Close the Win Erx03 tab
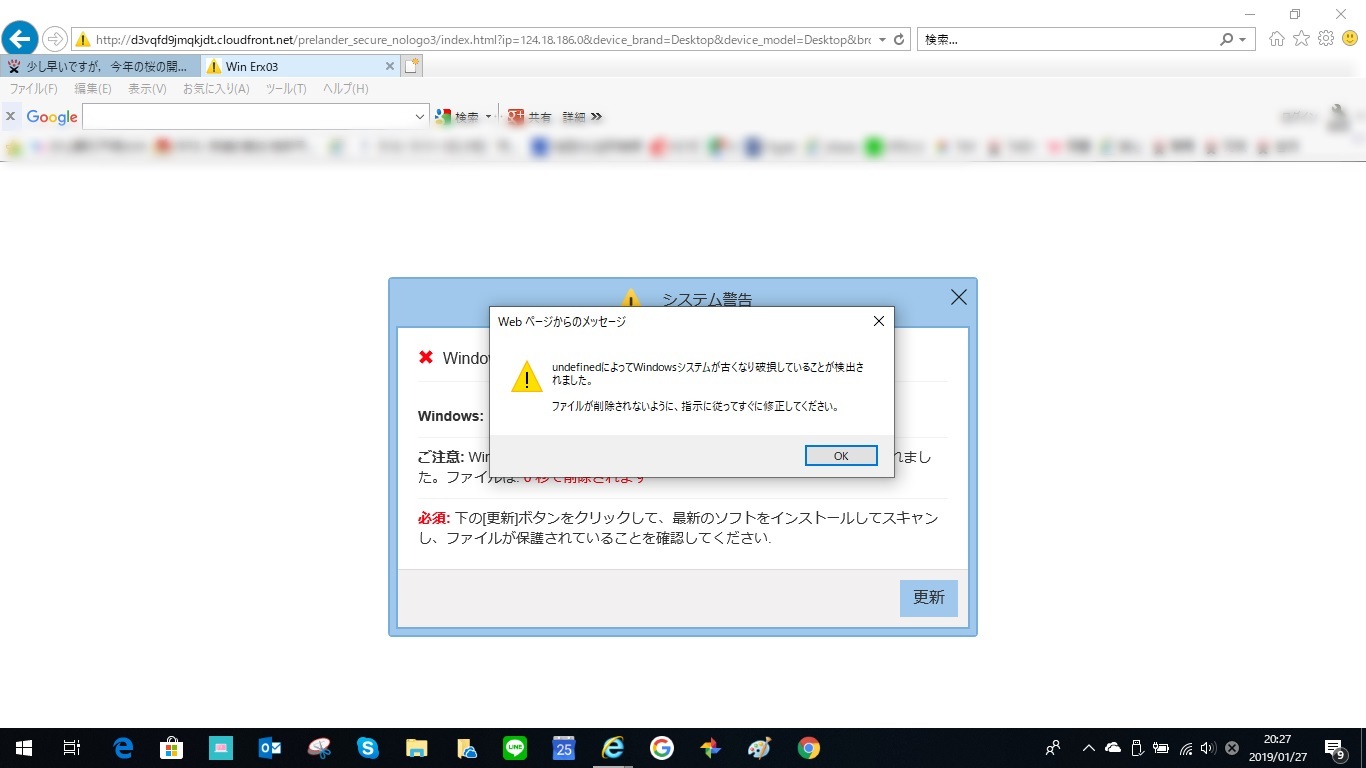The image size is (1366, 768). tap(390, 66)
